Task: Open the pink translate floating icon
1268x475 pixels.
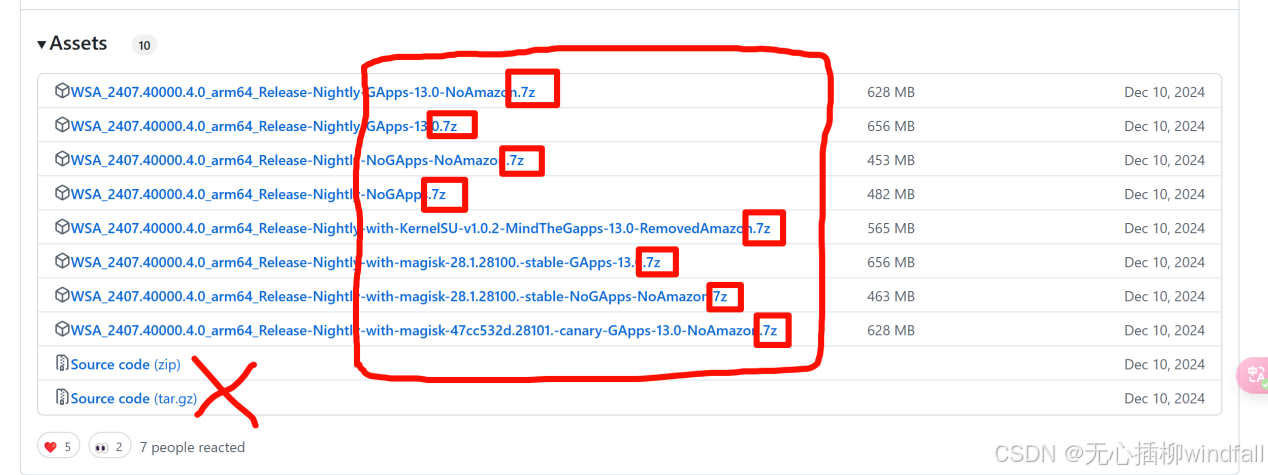Action: click(1253, 375)
